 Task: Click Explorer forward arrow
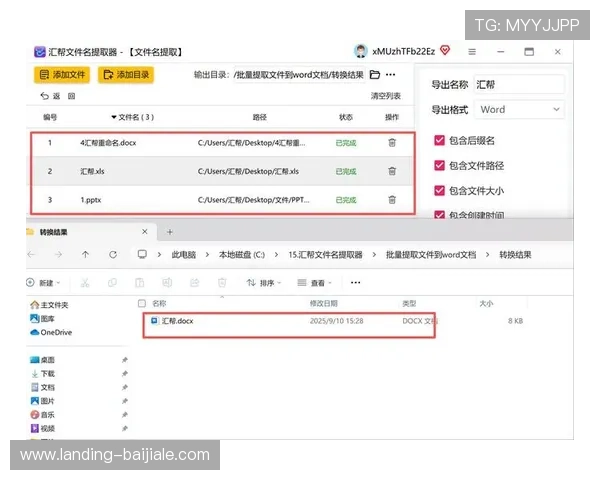pyautogui.click(x=58, y=255)
